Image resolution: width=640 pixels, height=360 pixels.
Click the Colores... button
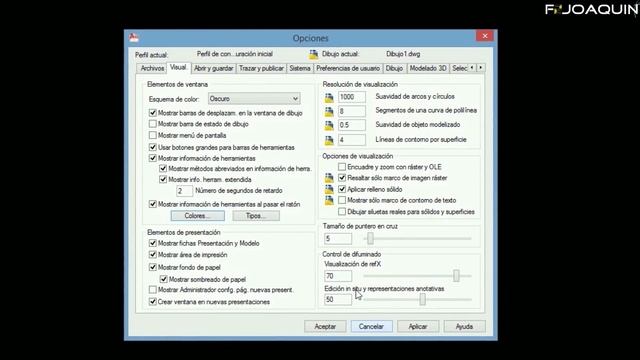[198, 216]
